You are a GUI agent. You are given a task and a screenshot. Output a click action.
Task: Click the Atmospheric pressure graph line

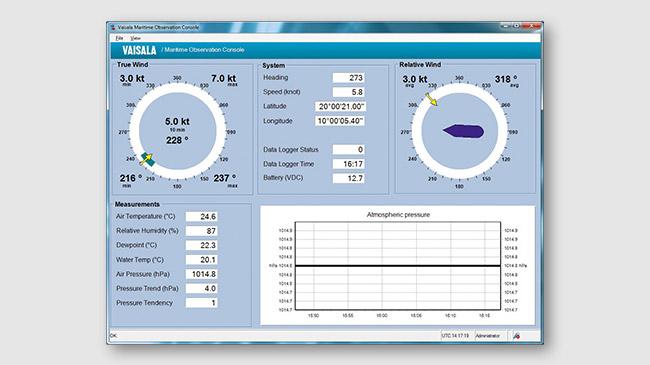point(398,265)
